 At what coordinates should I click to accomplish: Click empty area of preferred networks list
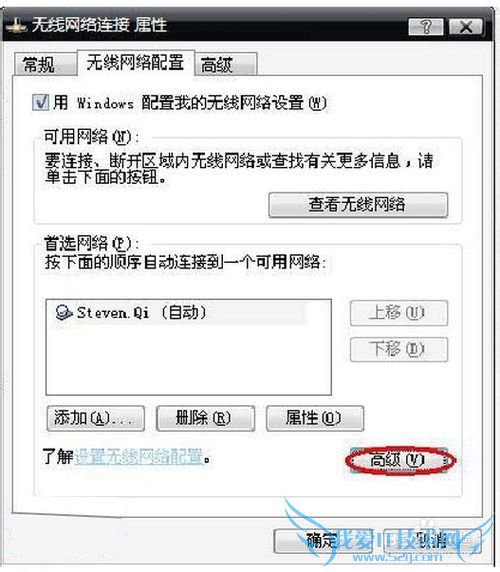pos(188,359)
